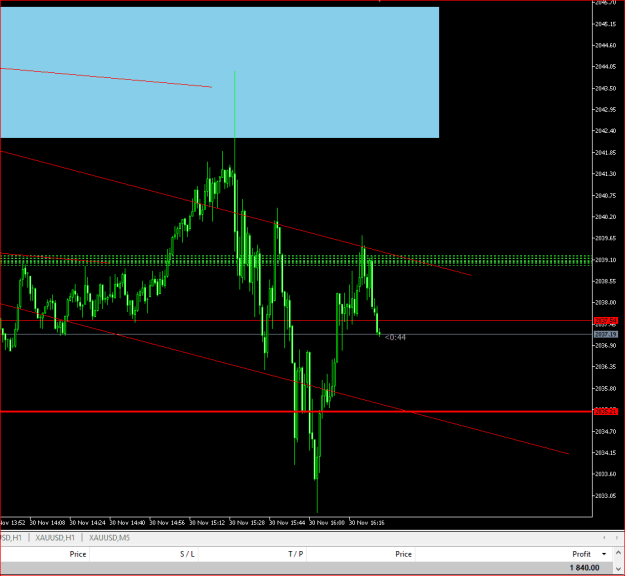This screenshot has width=625, height=576.
Task: Select the 1 840.00 profit value
Action: [x=584, y=568]
